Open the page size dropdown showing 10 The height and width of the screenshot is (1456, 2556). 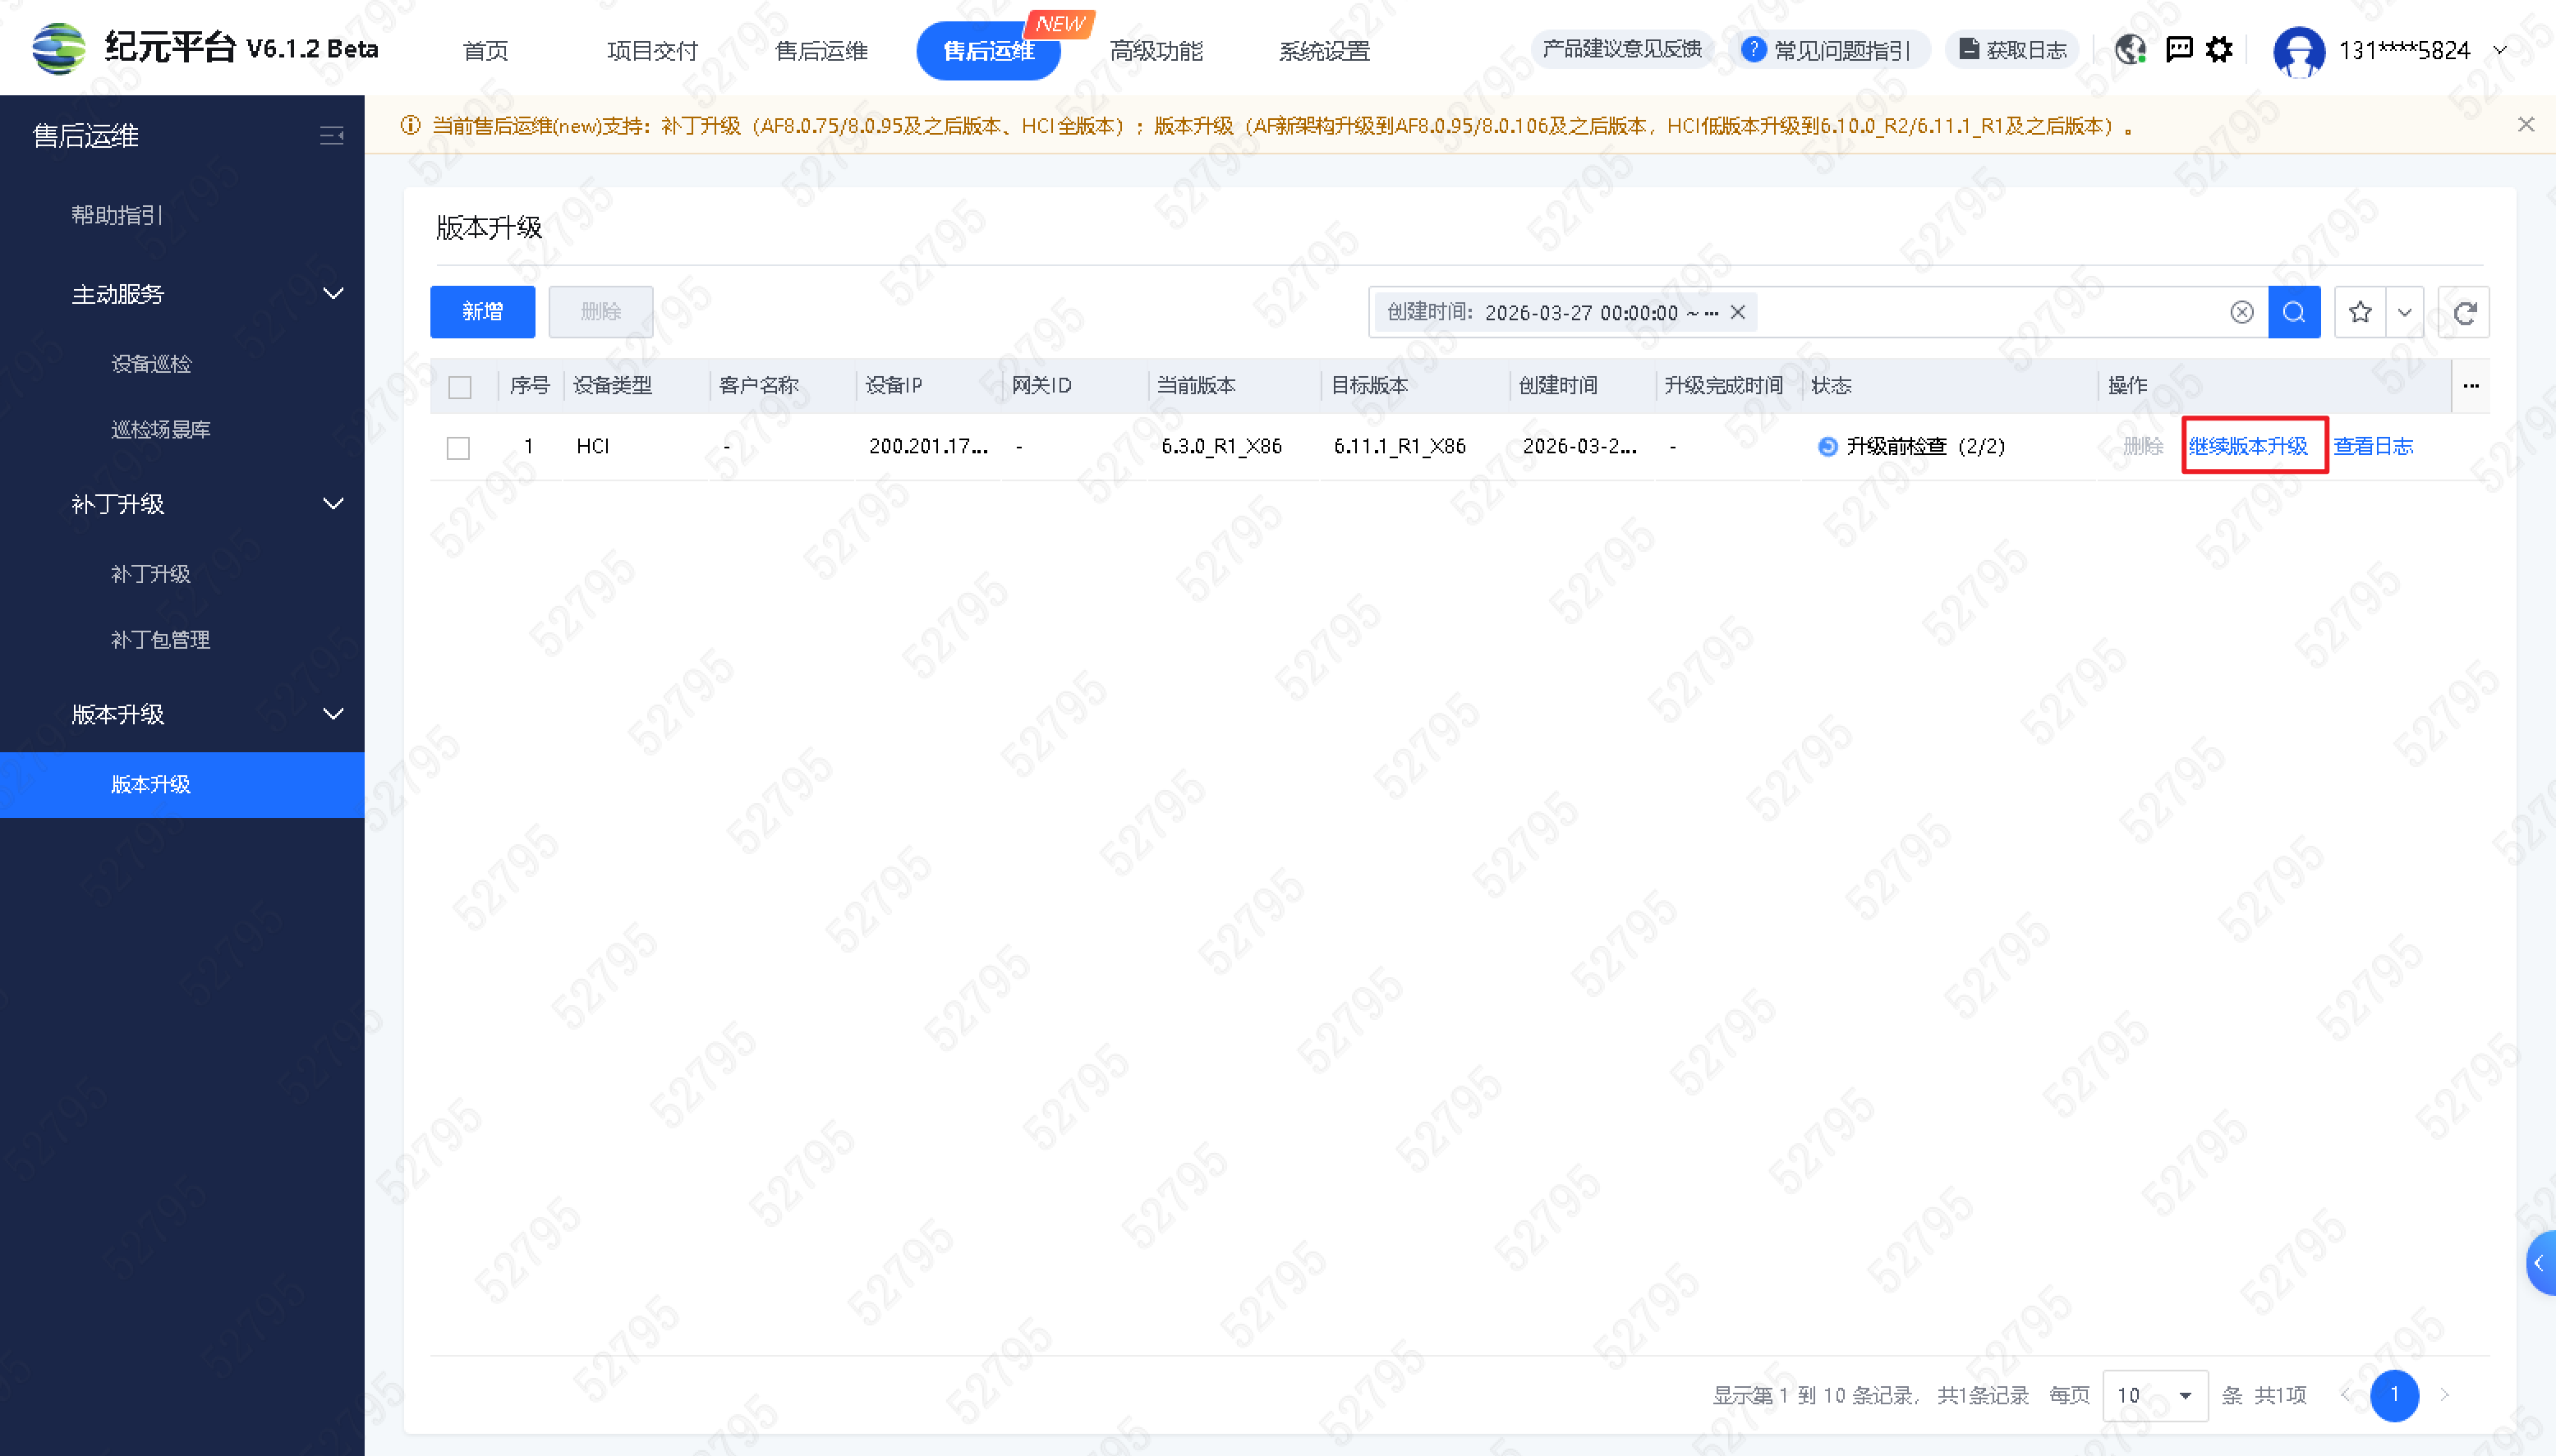(2154, 1395)
